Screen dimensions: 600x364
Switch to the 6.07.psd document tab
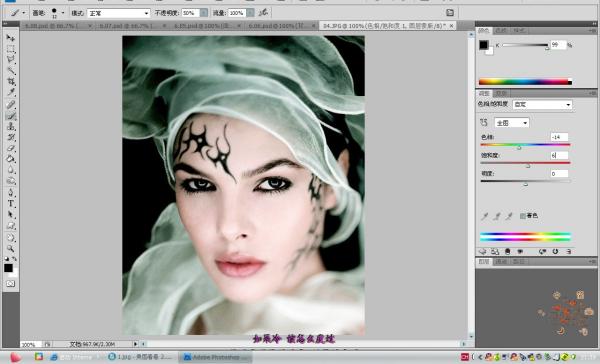coord(126,26)
